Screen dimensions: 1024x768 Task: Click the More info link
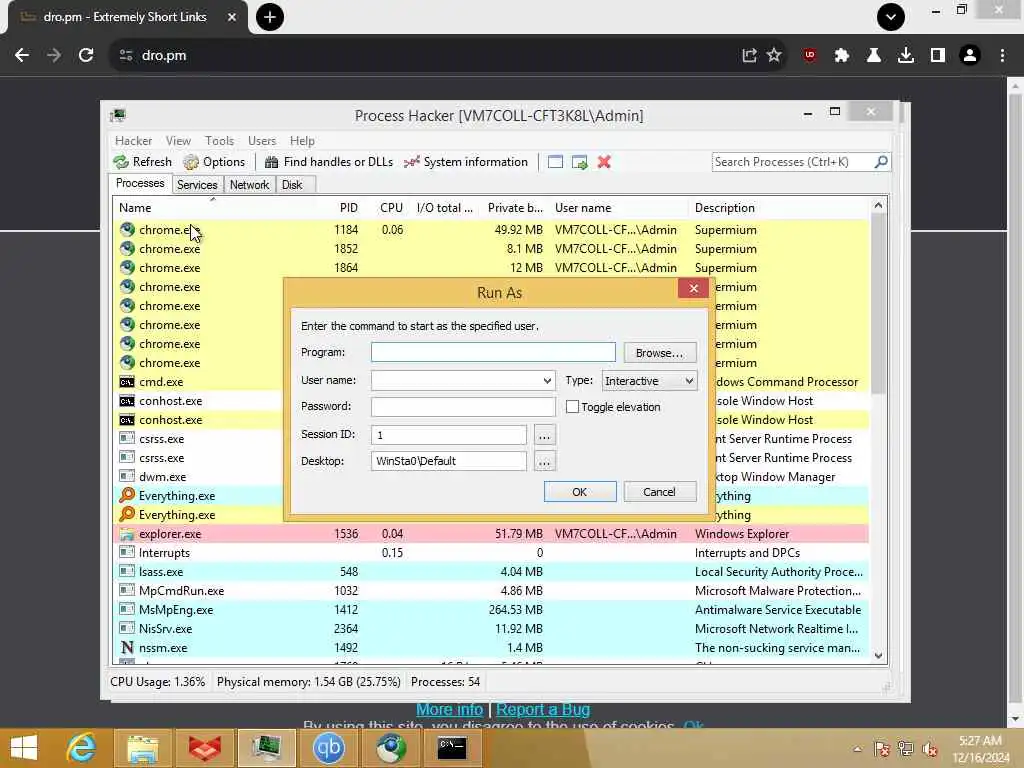coord(449,709)
